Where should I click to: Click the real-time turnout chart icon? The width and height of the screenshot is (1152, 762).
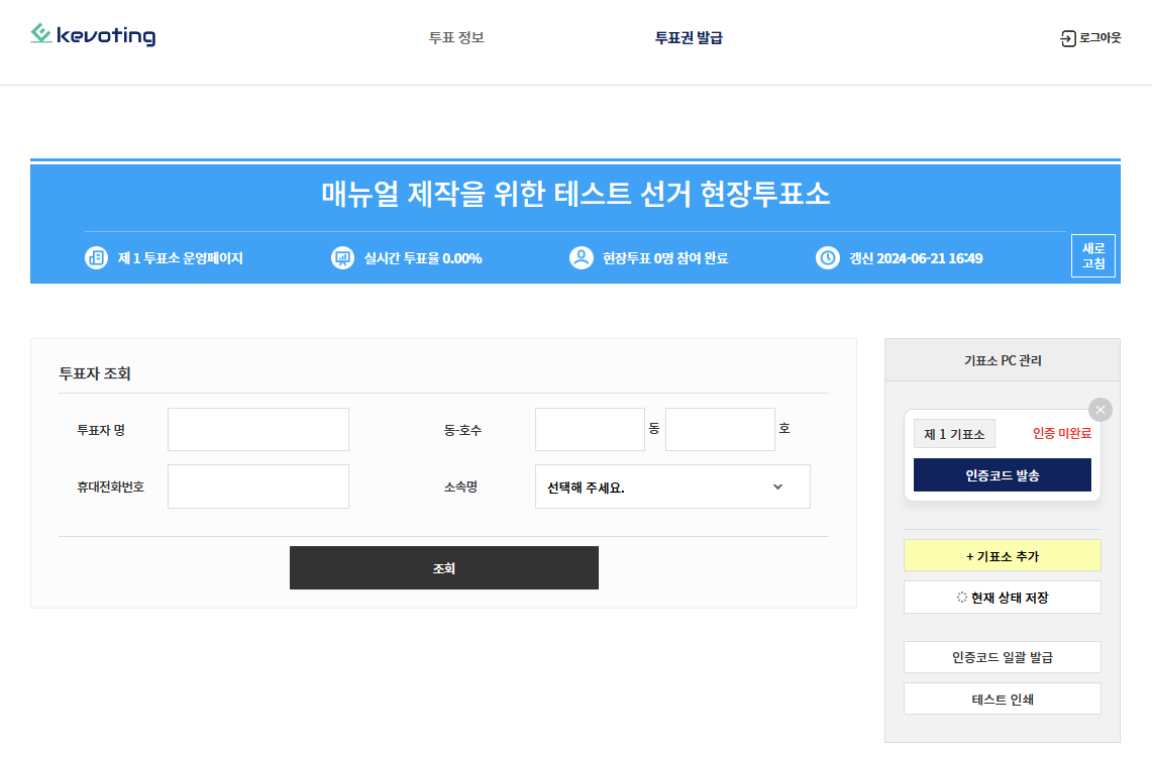coord(343,258)
